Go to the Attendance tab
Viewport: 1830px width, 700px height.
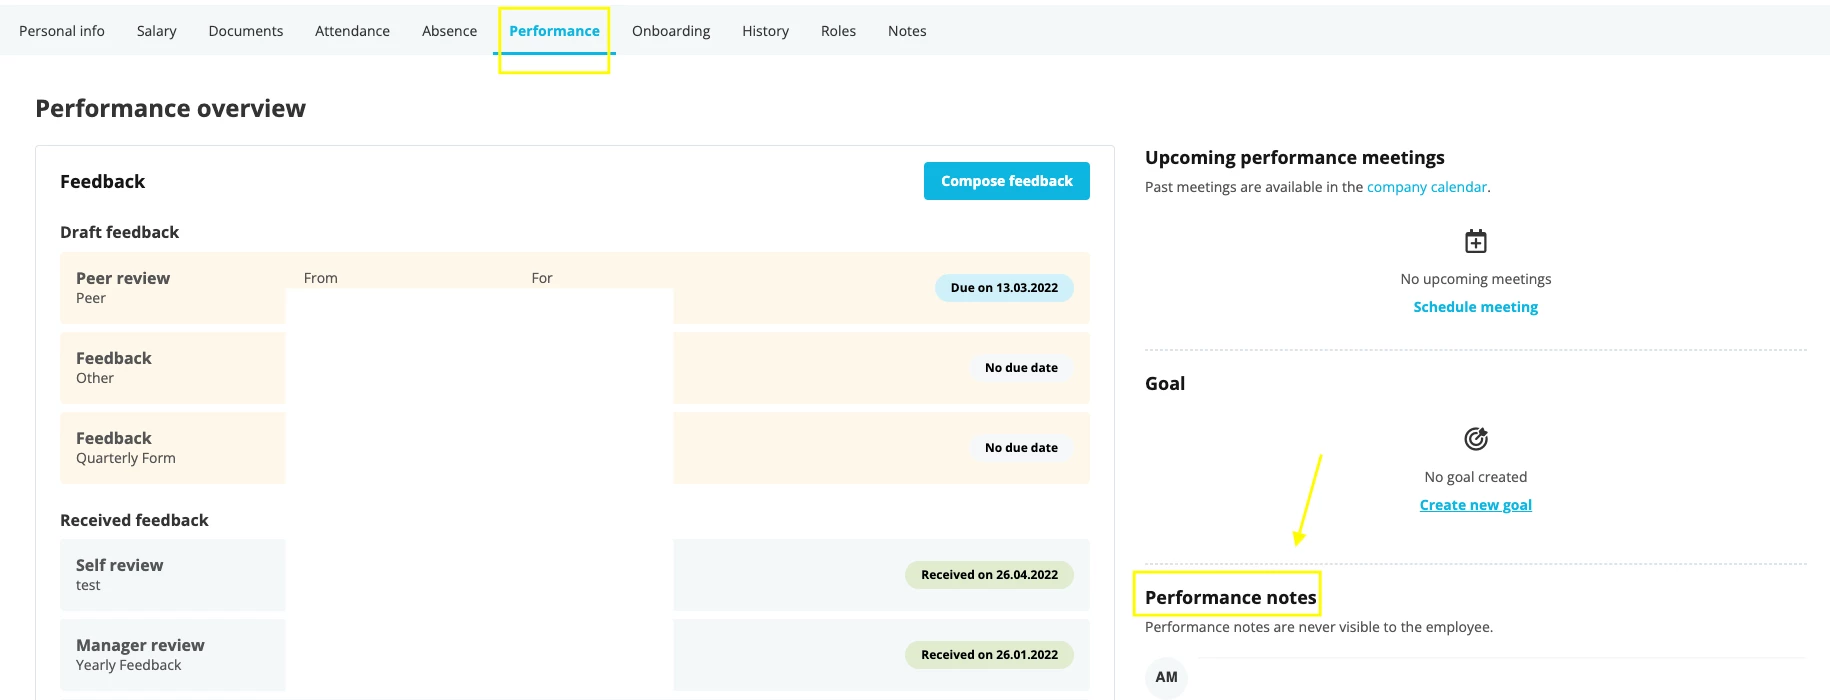pyautogui.click(x=352, y=31)
